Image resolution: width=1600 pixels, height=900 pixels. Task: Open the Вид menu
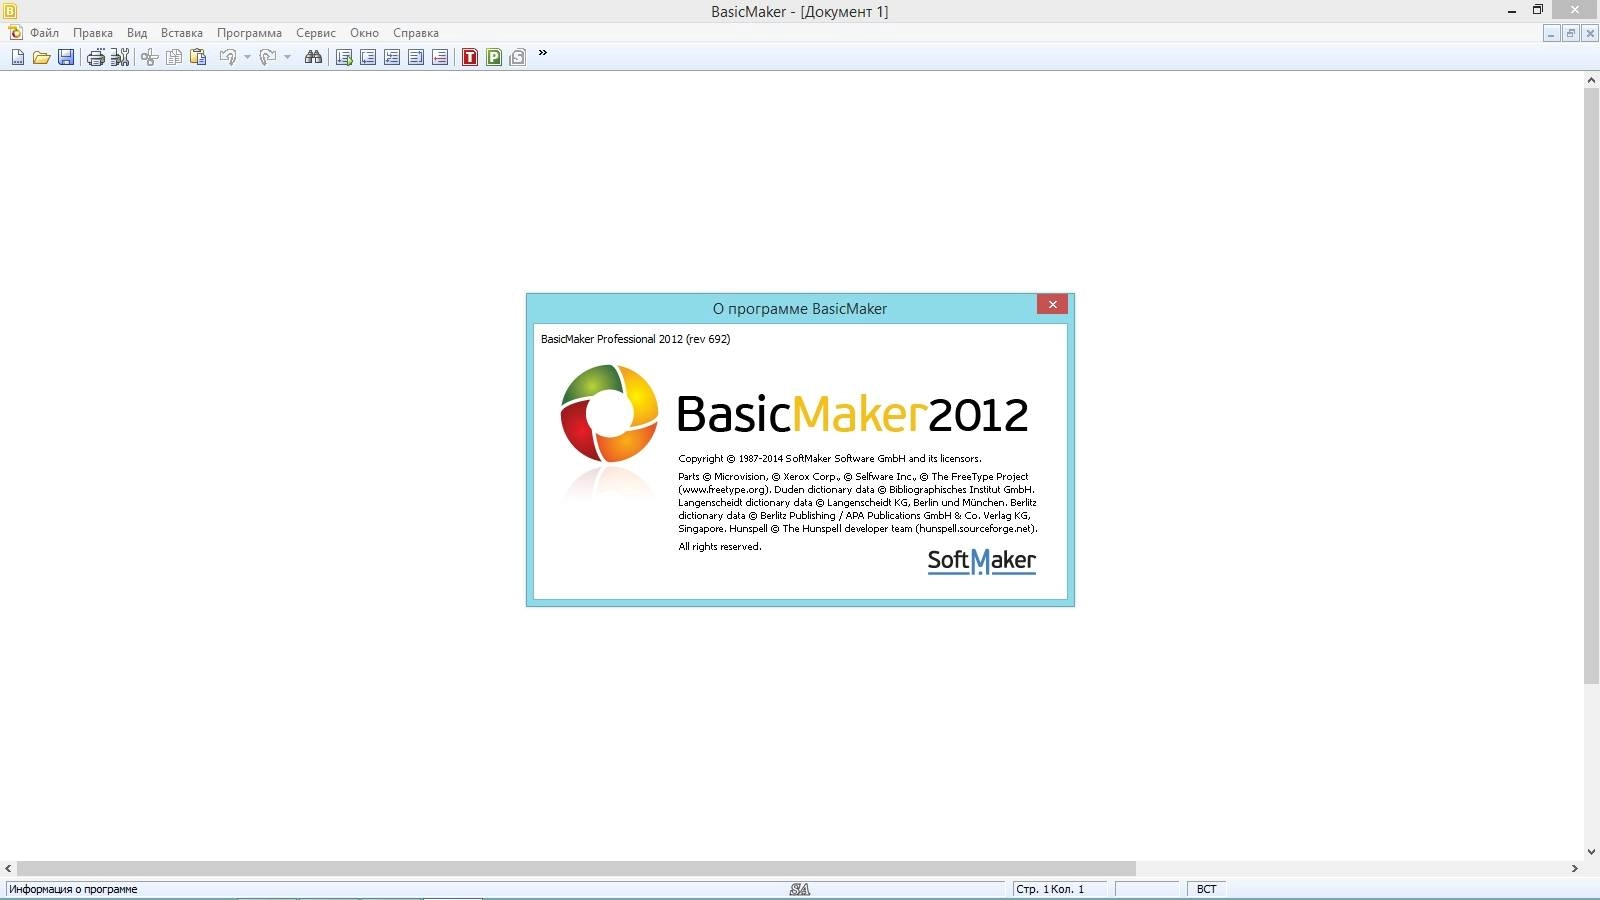click(137, 33)
